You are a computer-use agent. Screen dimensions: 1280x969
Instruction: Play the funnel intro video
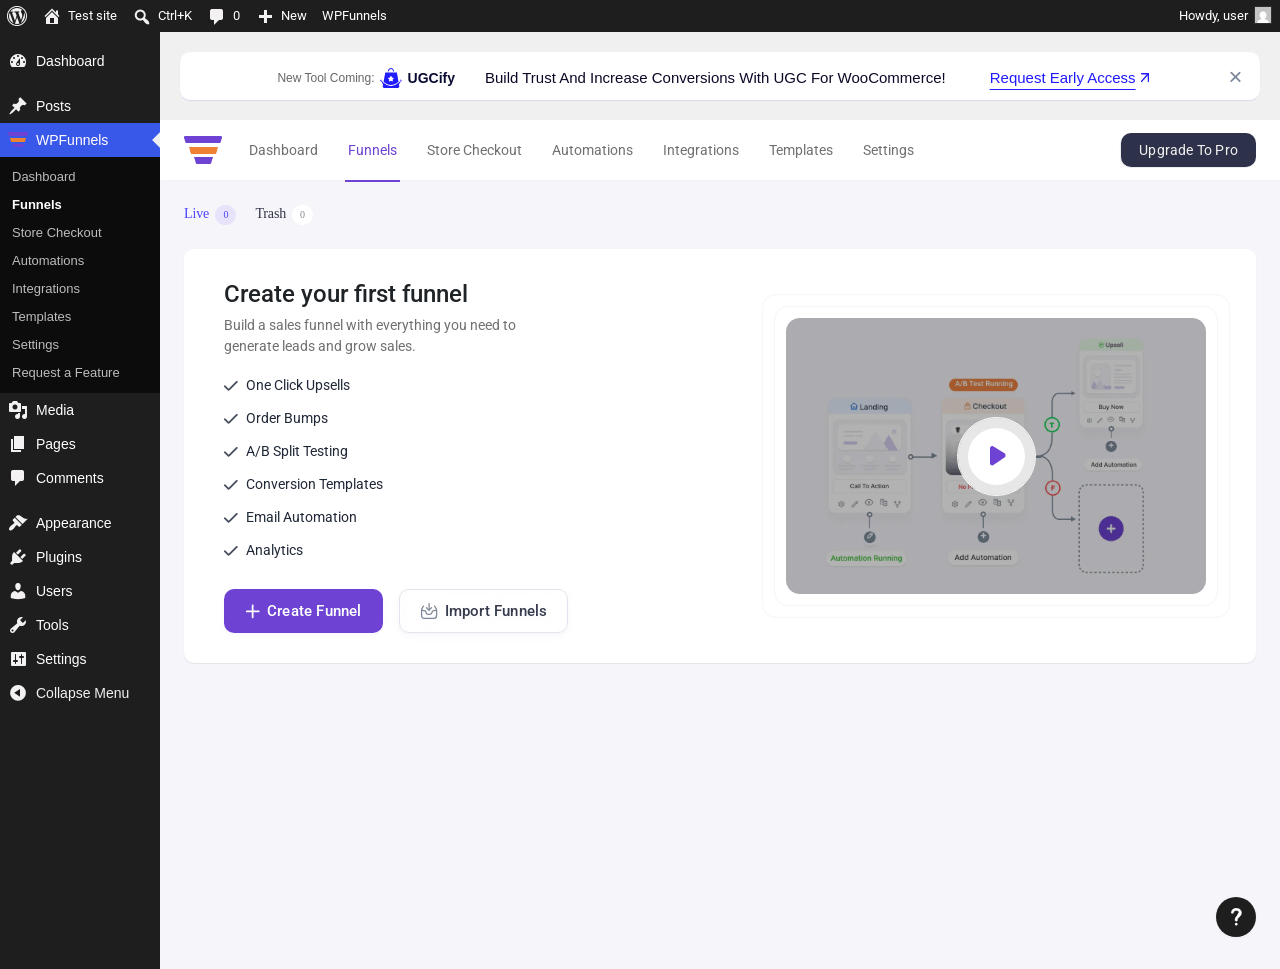(x=996, y=456)
